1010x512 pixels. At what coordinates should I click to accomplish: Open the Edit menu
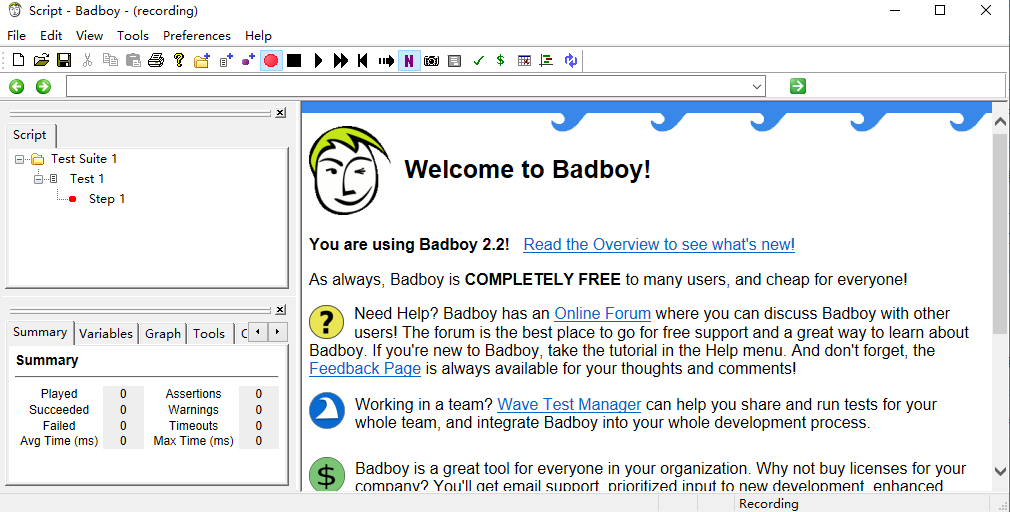point(51,35)
